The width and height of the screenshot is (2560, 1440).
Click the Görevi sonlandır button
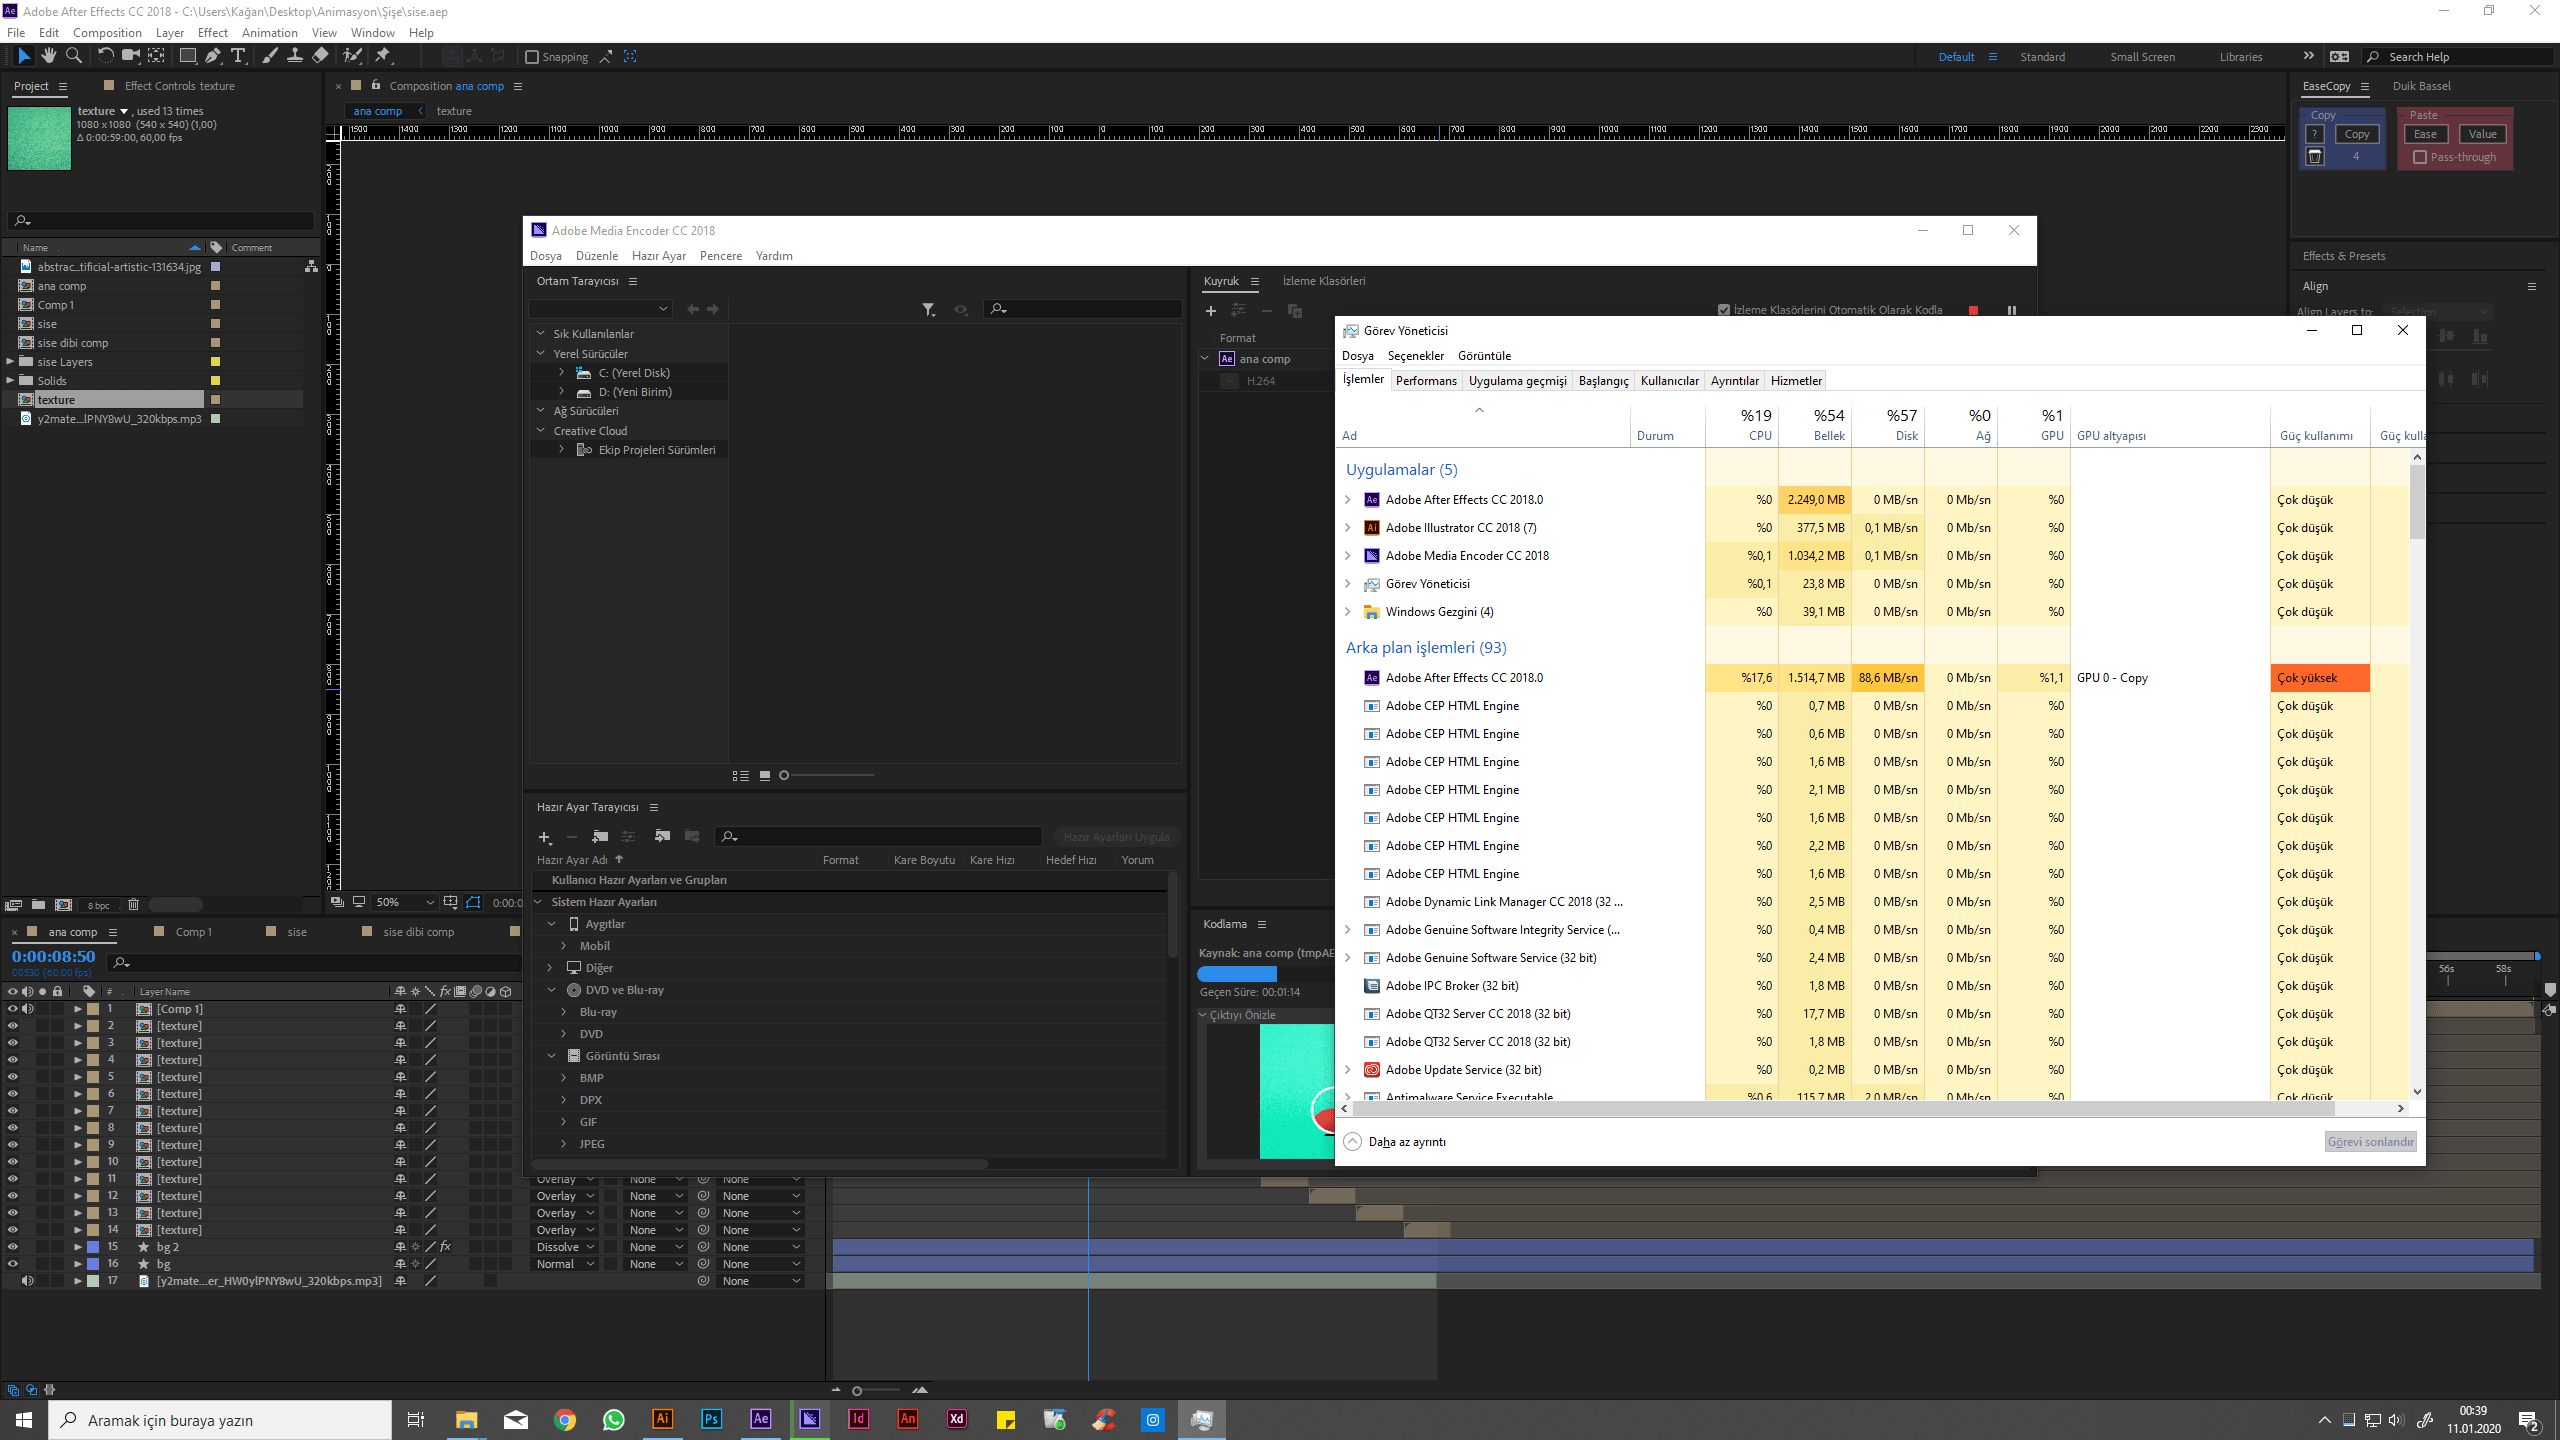coord(2370,1141)
